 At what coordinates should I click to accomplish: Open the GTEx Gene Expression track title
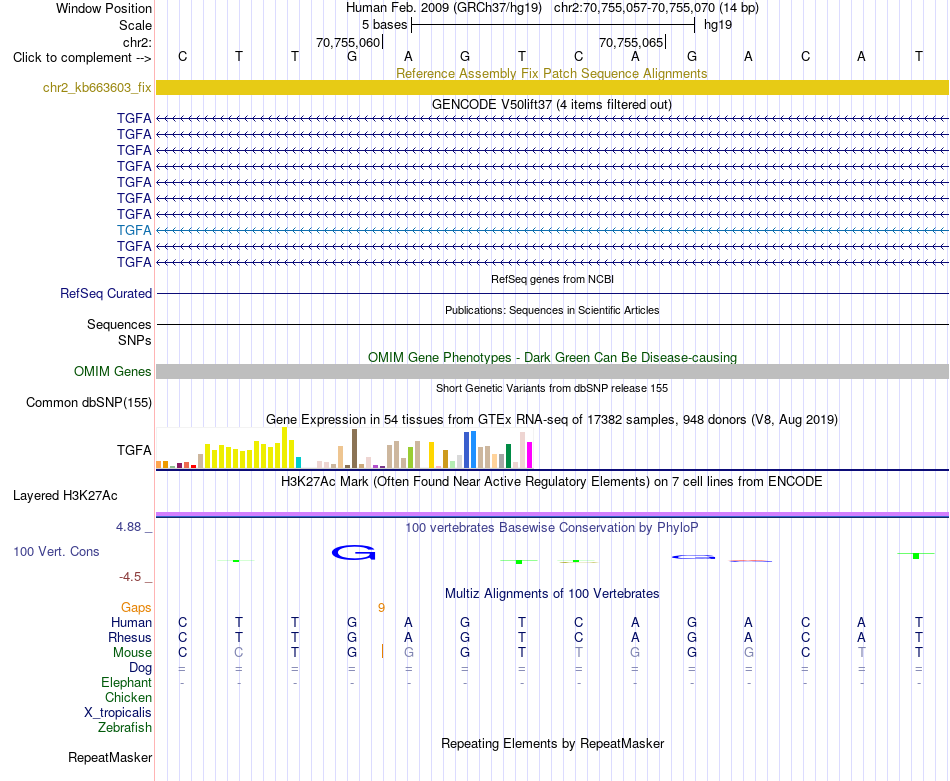(x=552, y=419)
